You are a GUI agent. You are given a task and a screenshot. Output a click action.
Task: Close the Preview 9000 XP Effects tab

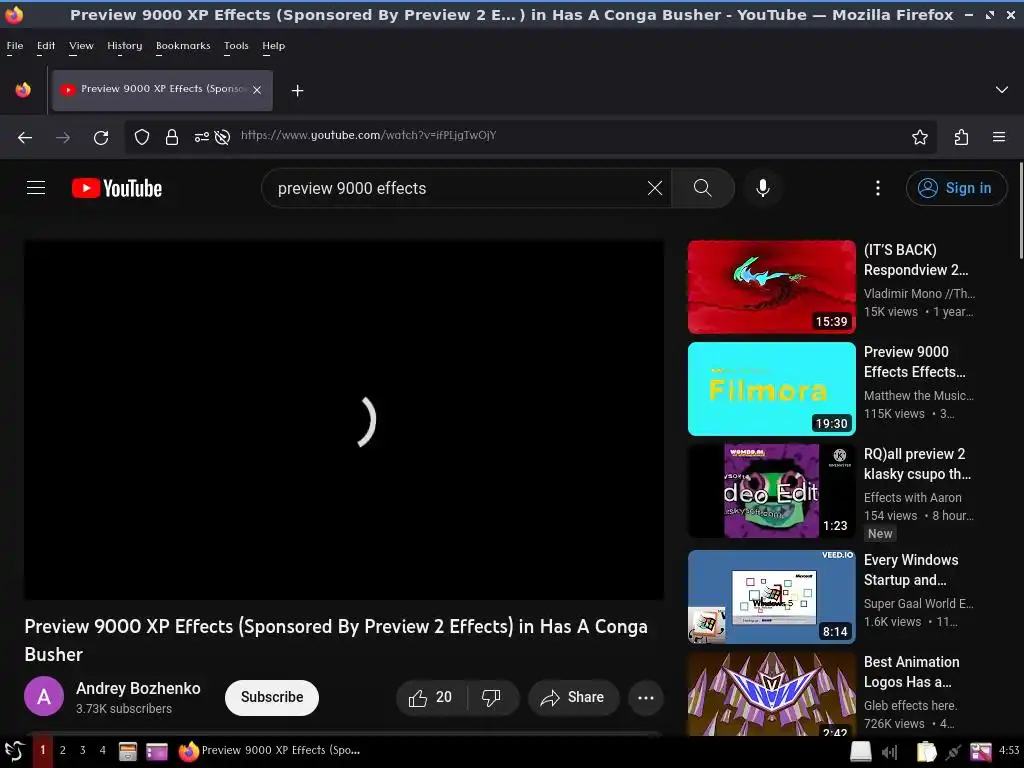pos(257,90)
